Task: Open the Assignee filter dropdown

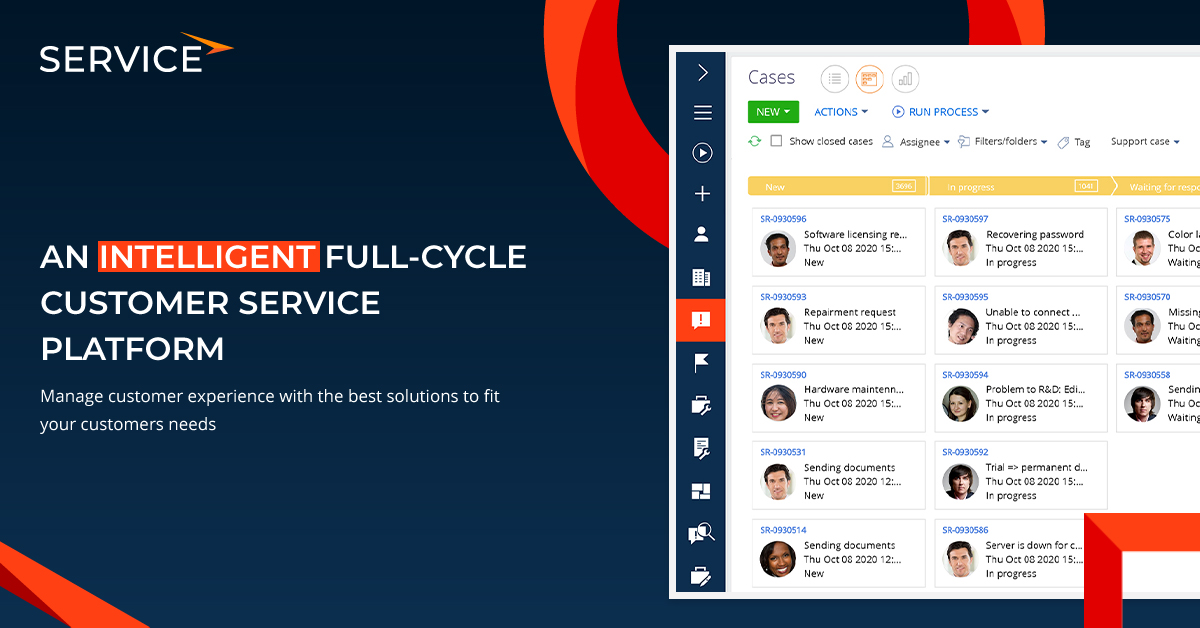Action: (916, 141)
